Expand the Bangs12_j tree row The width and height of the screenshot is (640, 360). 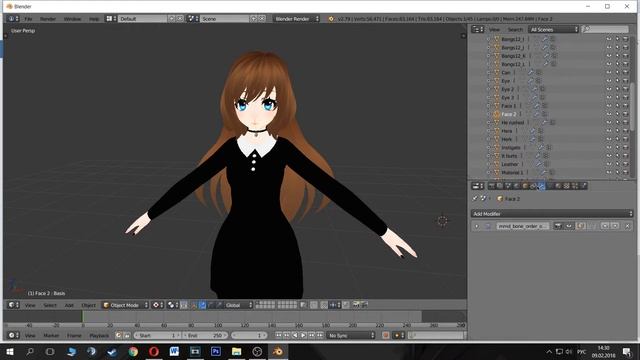point(488,48)
